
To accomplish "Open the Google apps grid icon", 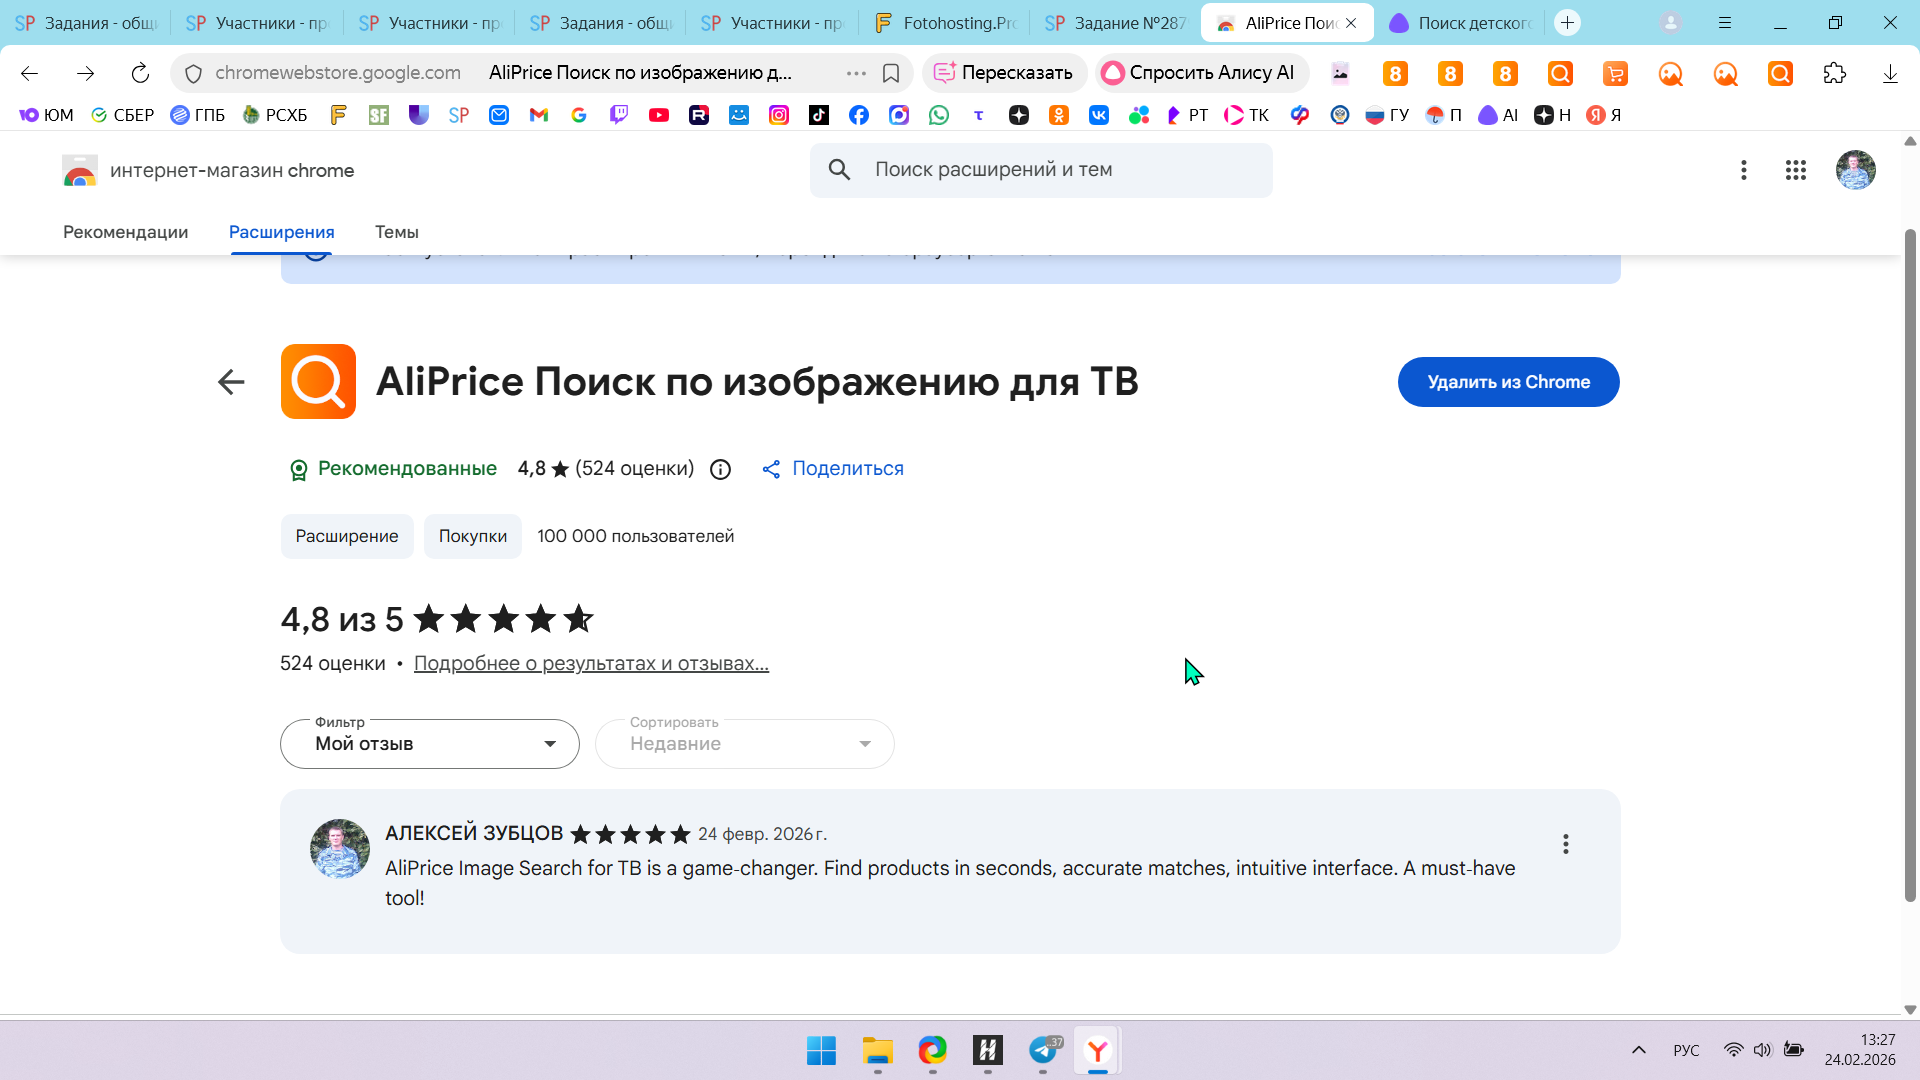I will [1795, 170].
